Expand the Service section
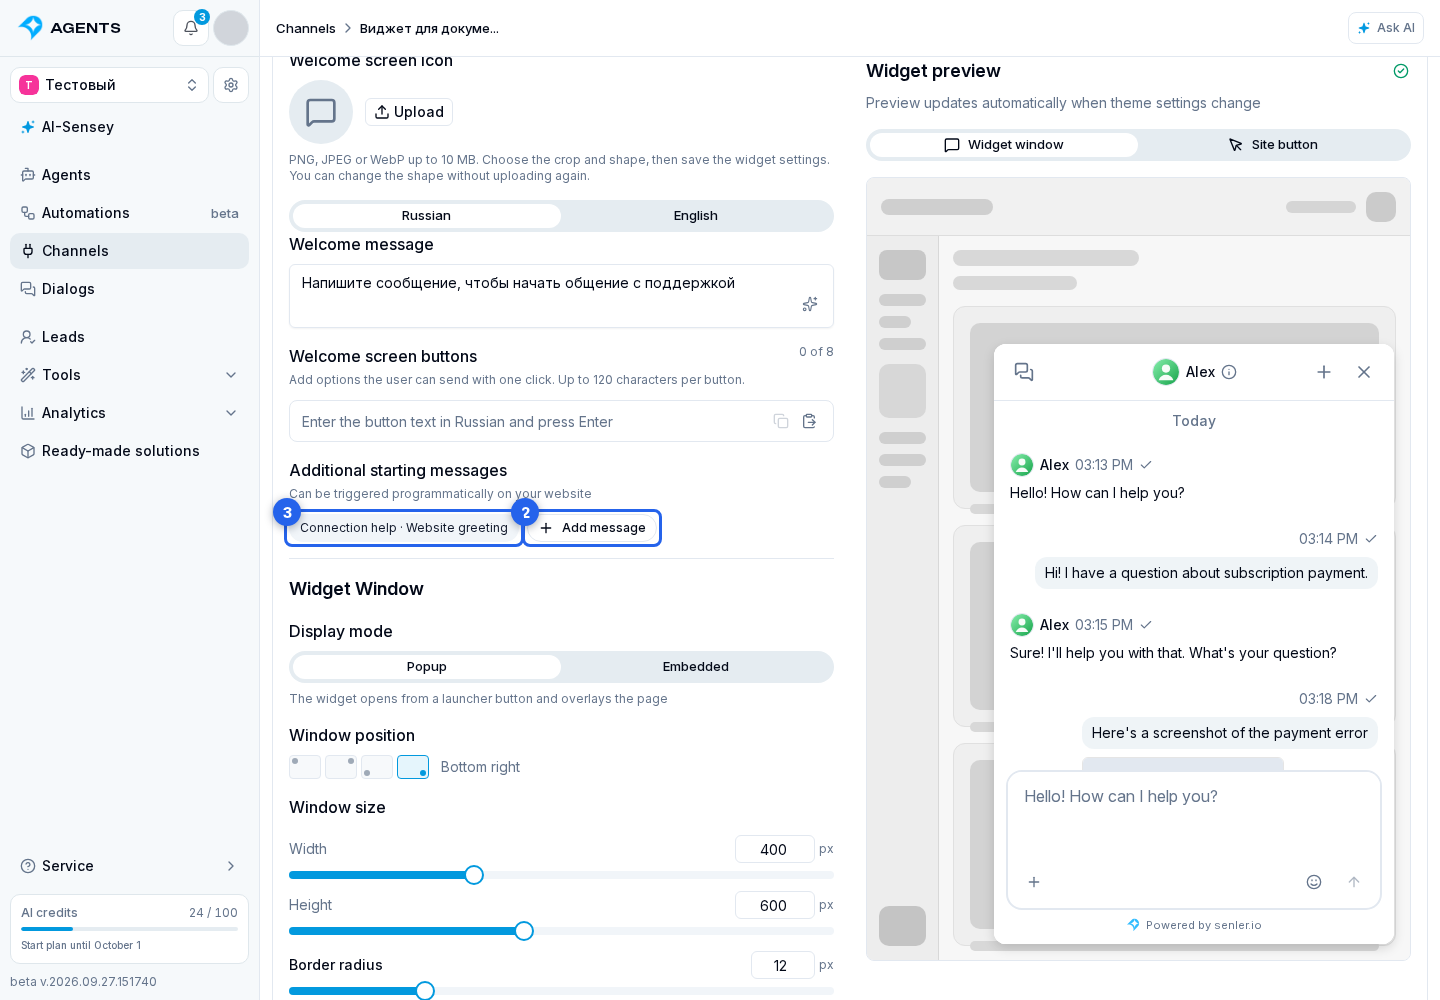 pos(129,866)
